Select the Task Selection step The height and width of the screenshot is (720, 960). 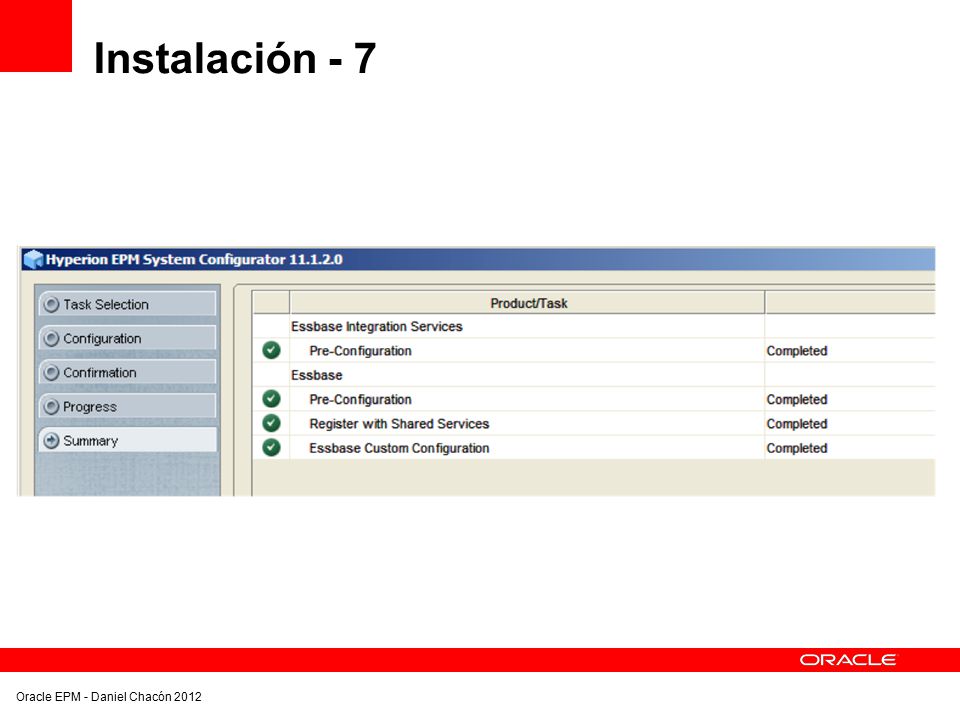point(127,304)
